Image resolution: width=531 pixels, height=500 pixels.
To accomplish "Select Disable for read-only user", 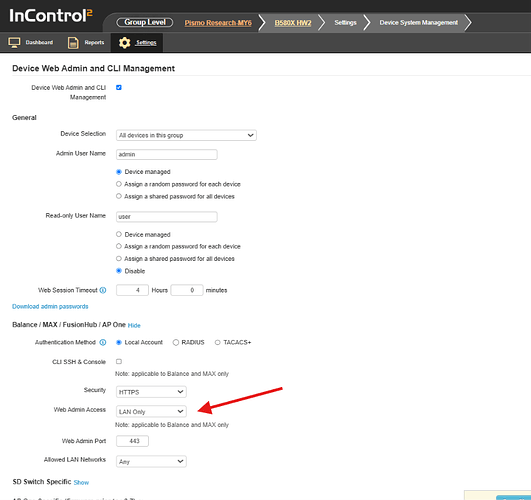I will (119, 271).
